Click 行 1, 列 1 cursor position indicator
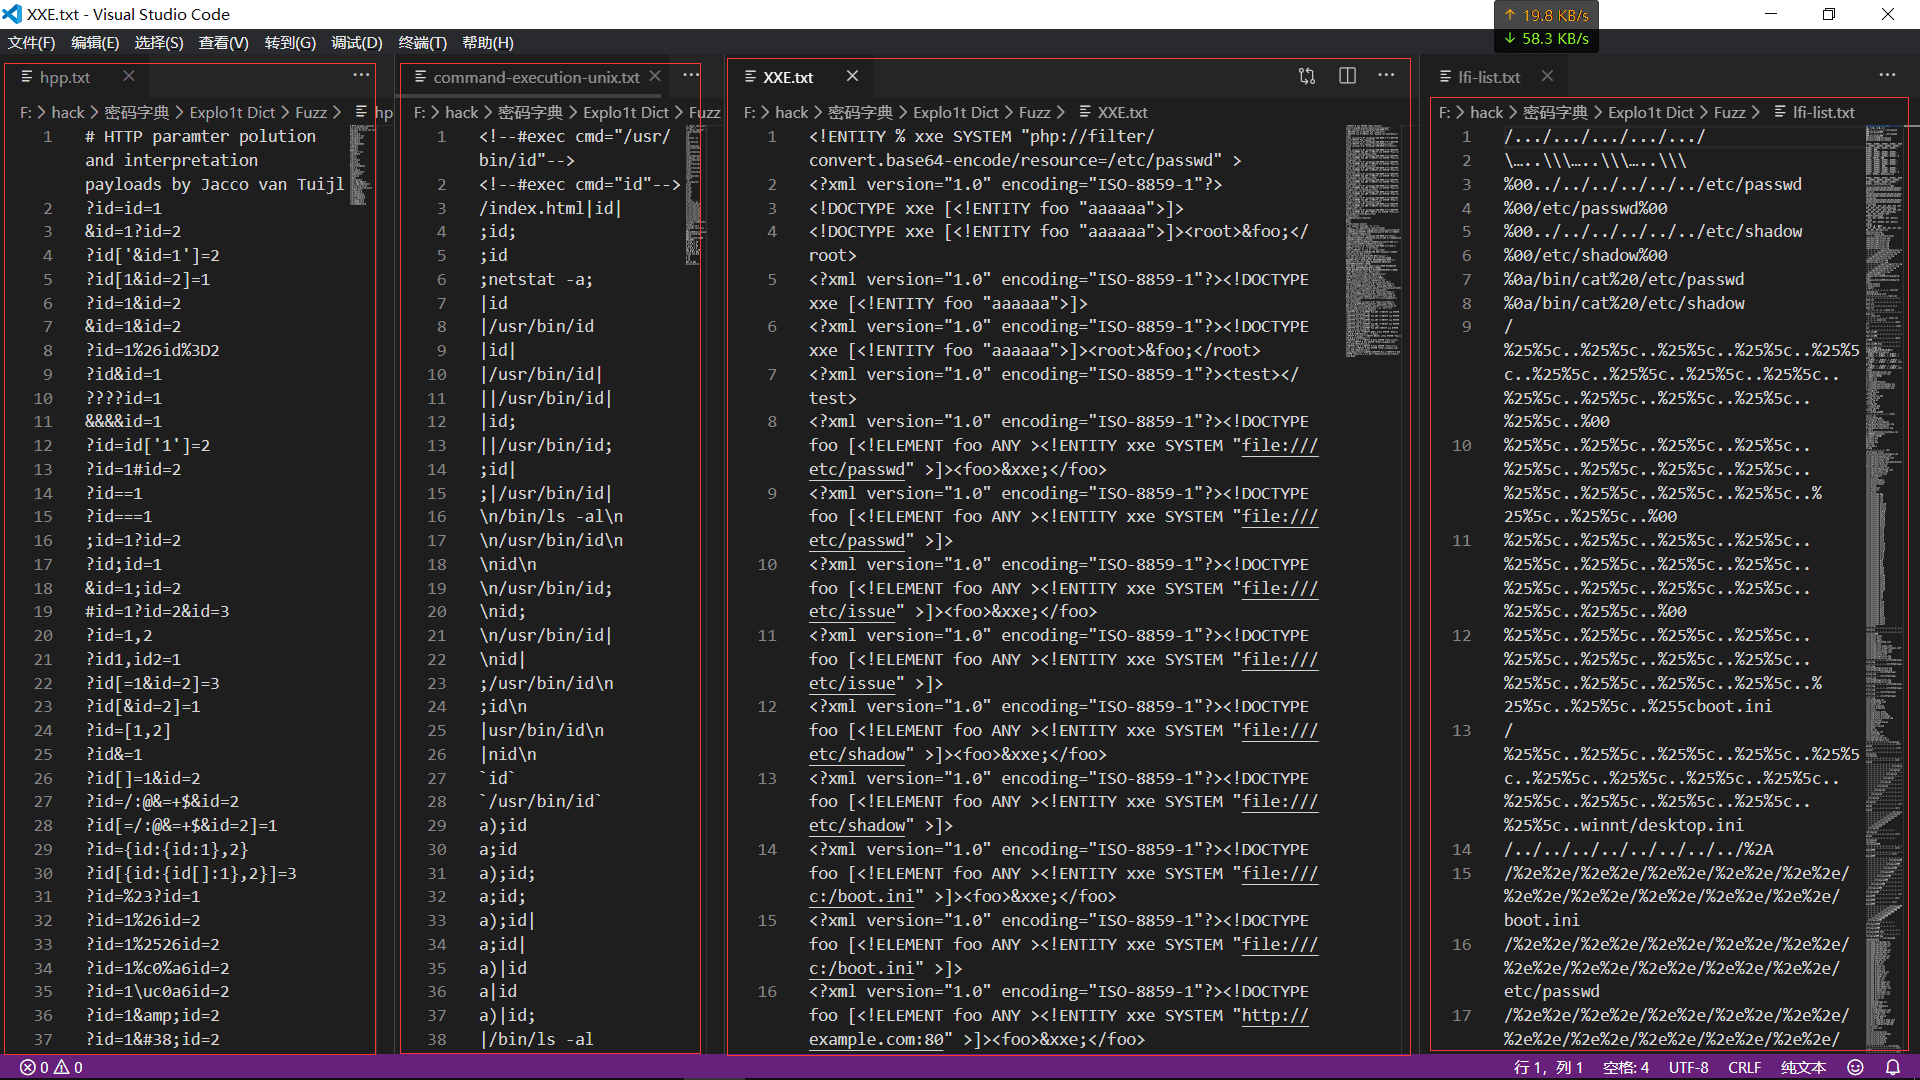Screen dimensions: 1920x1080 pos(1548,1067)
